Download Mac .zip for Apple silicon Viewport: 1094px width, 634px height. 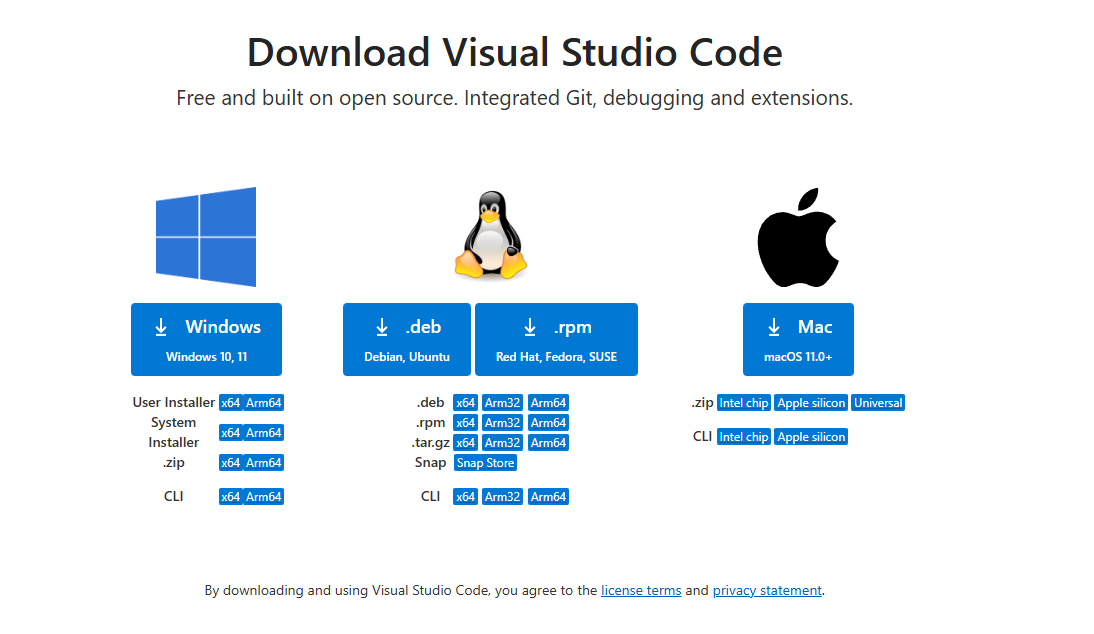pyautogui.click(x=810, y=403)
